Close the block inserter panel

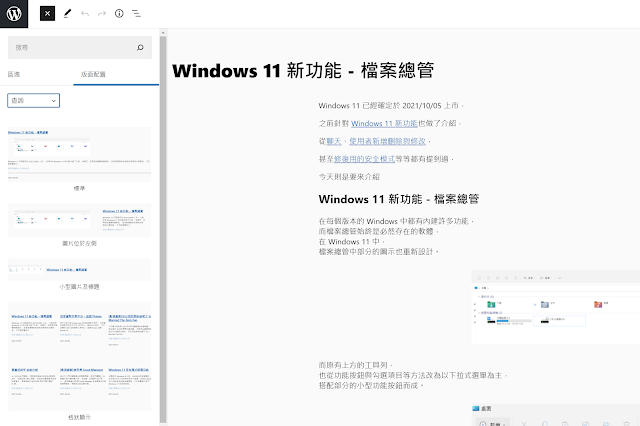(x=47, y=14)
